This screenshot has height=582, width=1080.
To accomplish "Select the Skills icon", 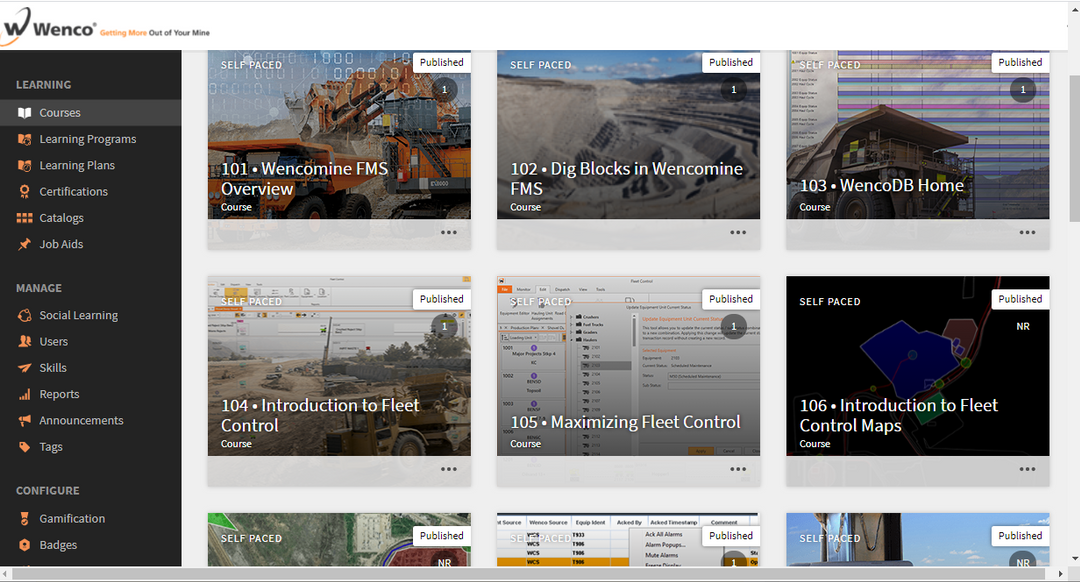I will 24,367.
